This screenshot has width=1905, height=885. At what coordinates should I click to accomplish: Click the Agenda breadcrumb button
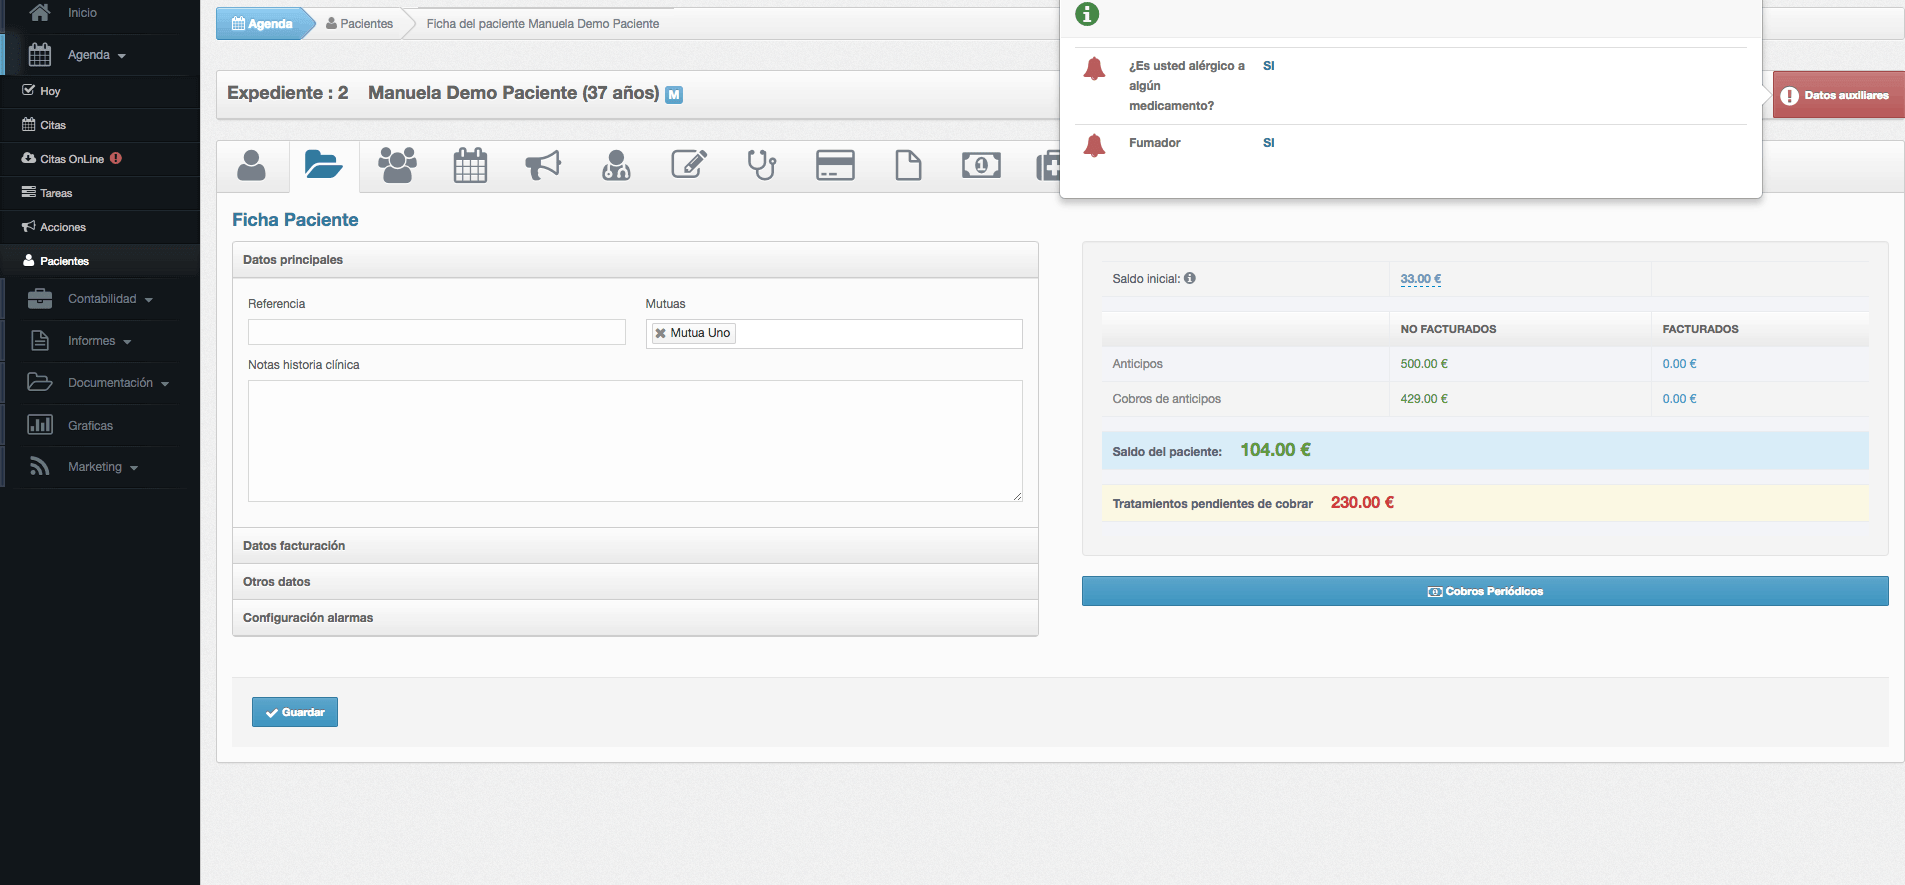pos(261,24)
